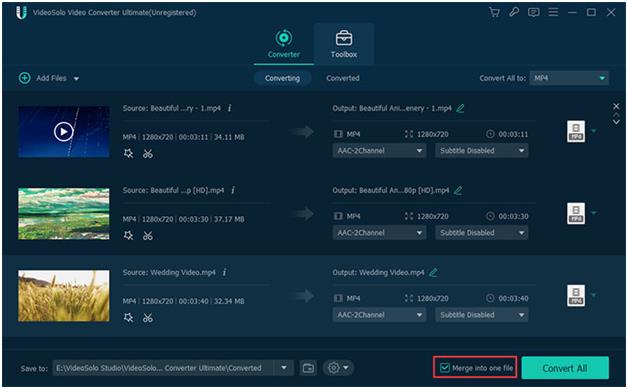Open the Convert All to MP4 dropdown

point(569,78)
